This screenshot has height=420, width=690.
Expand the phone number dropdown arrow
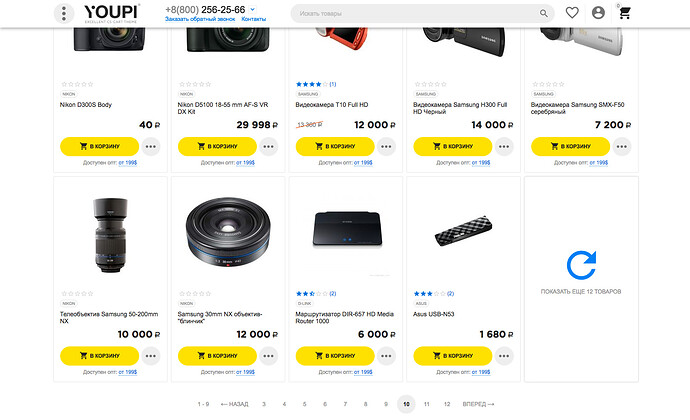[x=253, y=9]
